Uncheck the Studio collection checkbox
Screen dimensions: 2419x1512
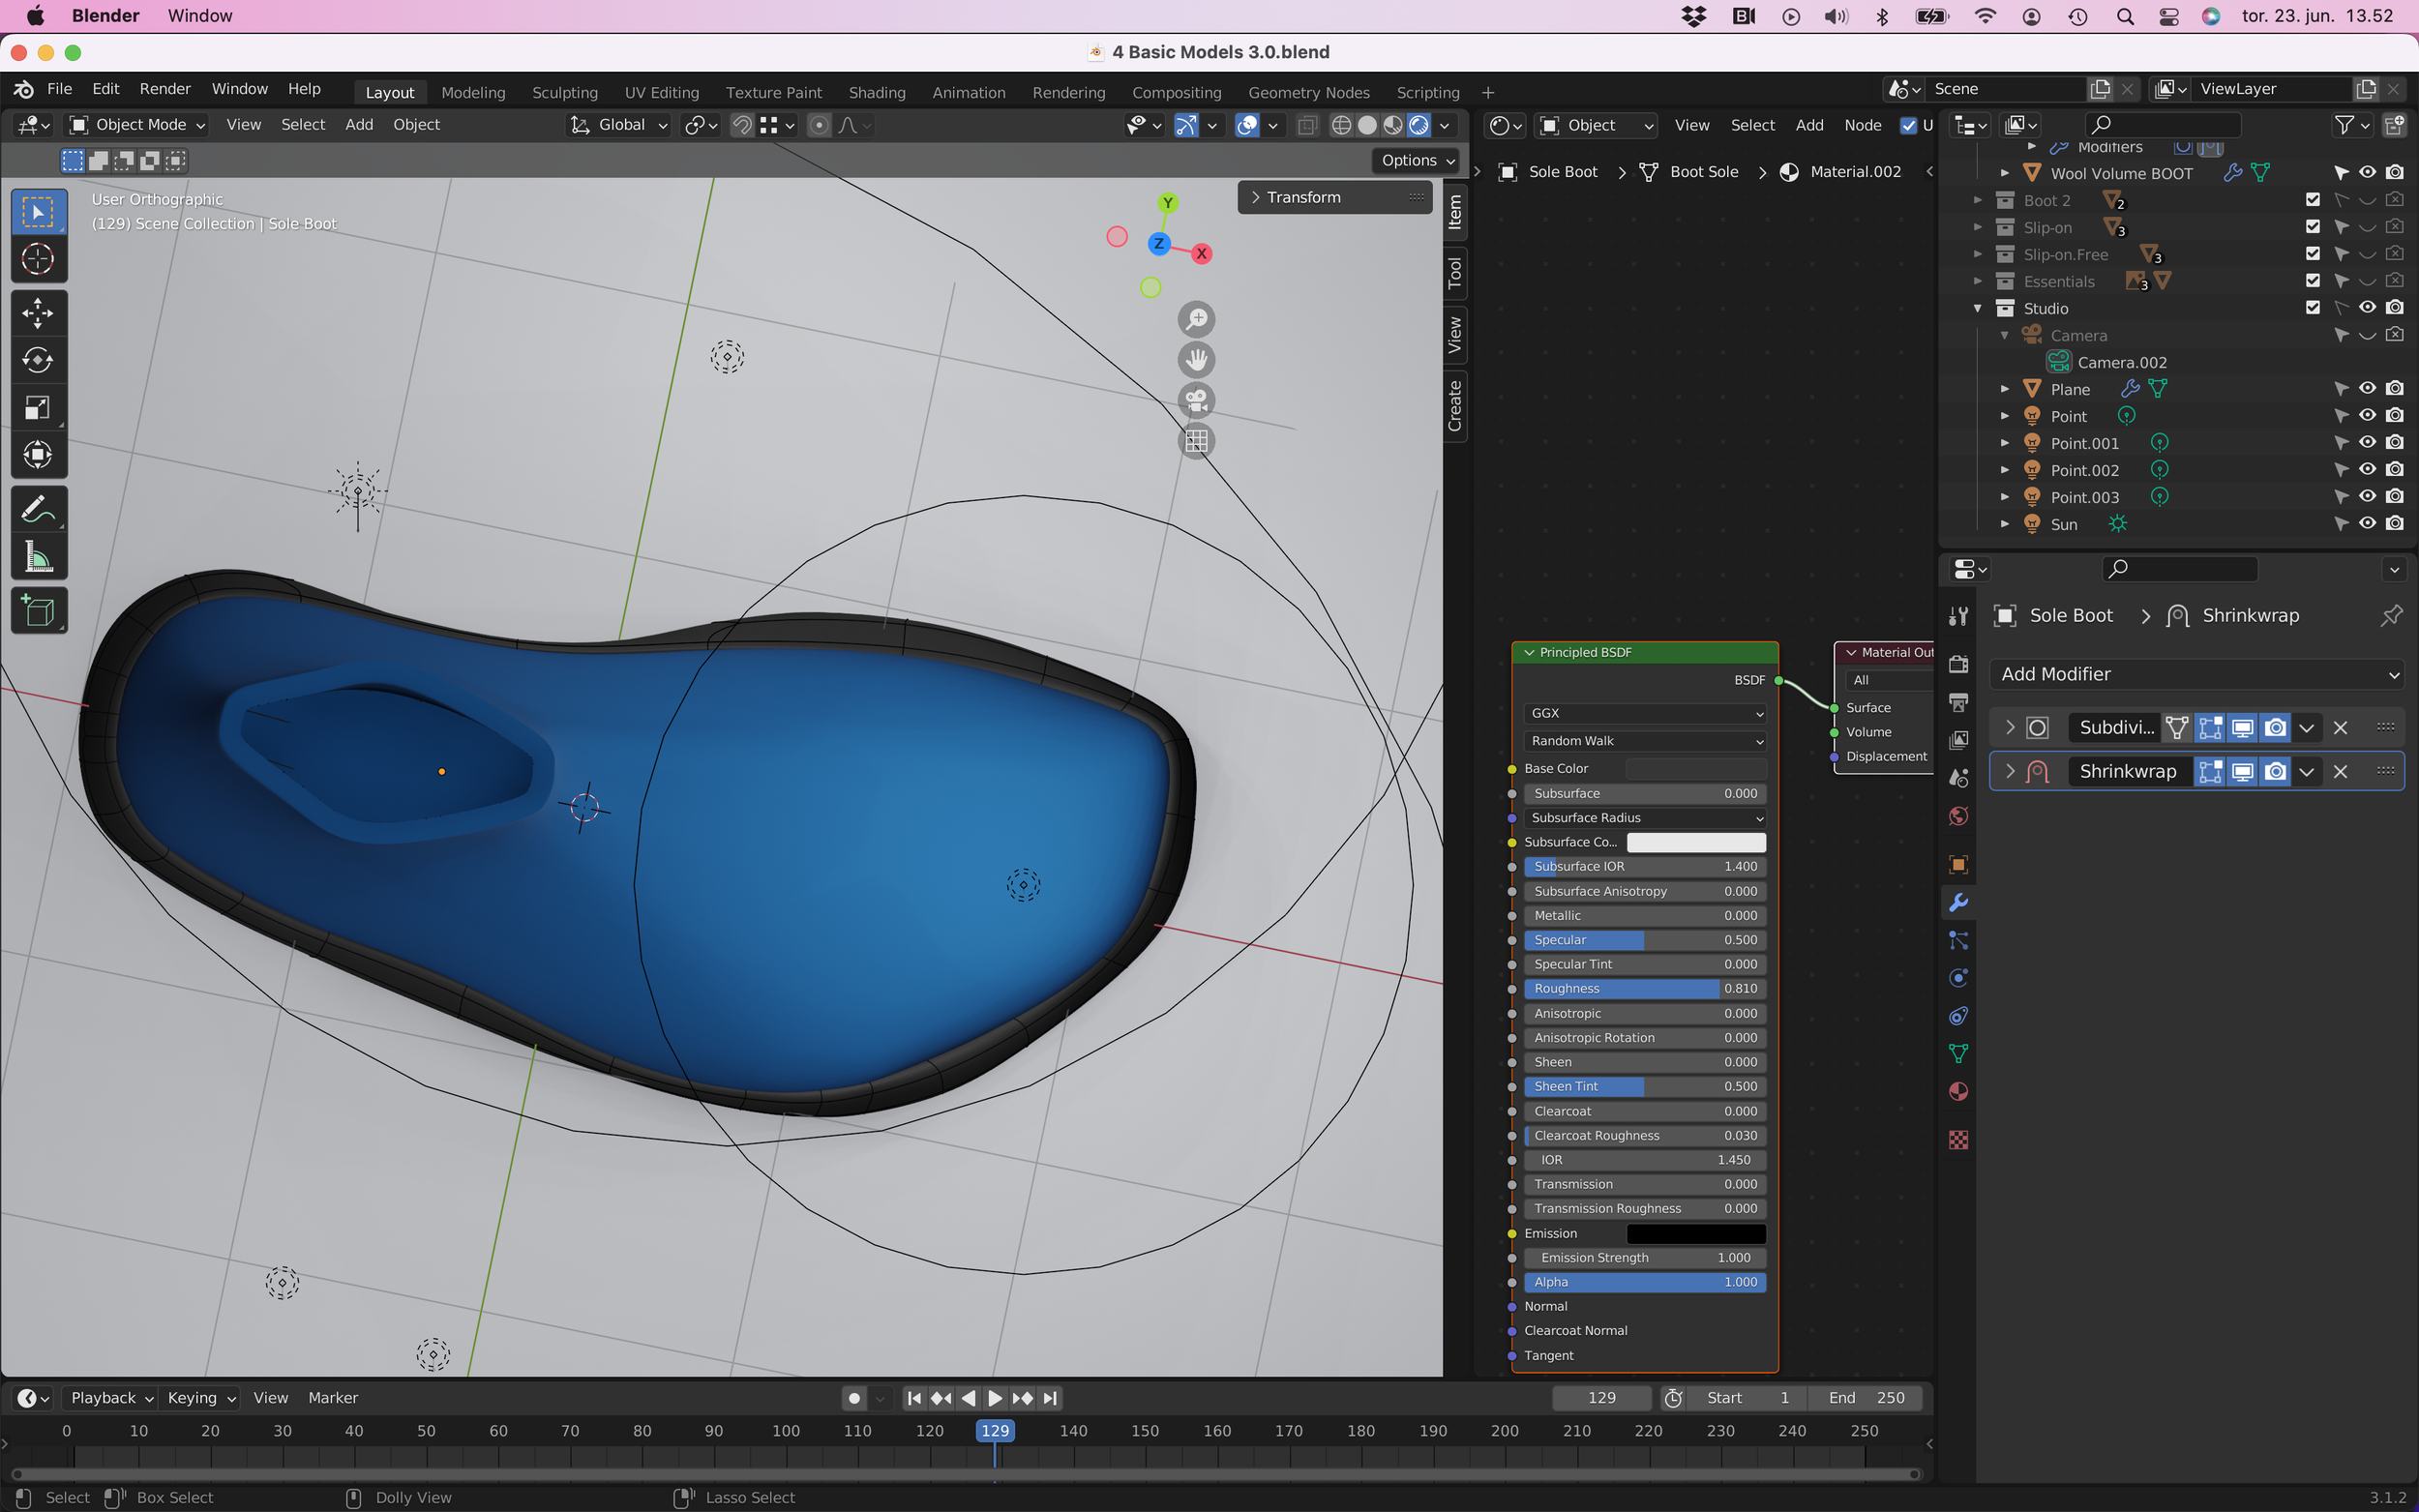pos(2313,308)
